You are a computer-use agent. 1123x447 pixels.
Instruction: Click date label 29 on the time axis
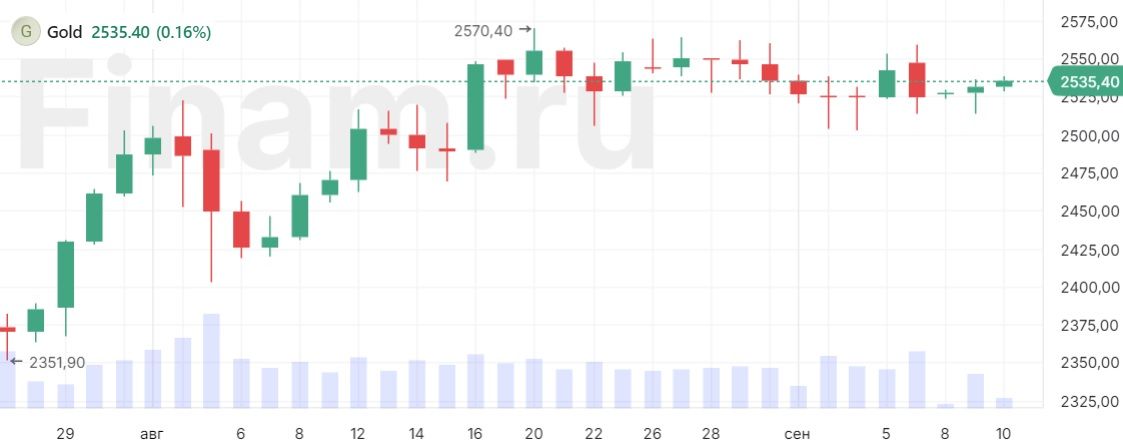click(65, 434)
